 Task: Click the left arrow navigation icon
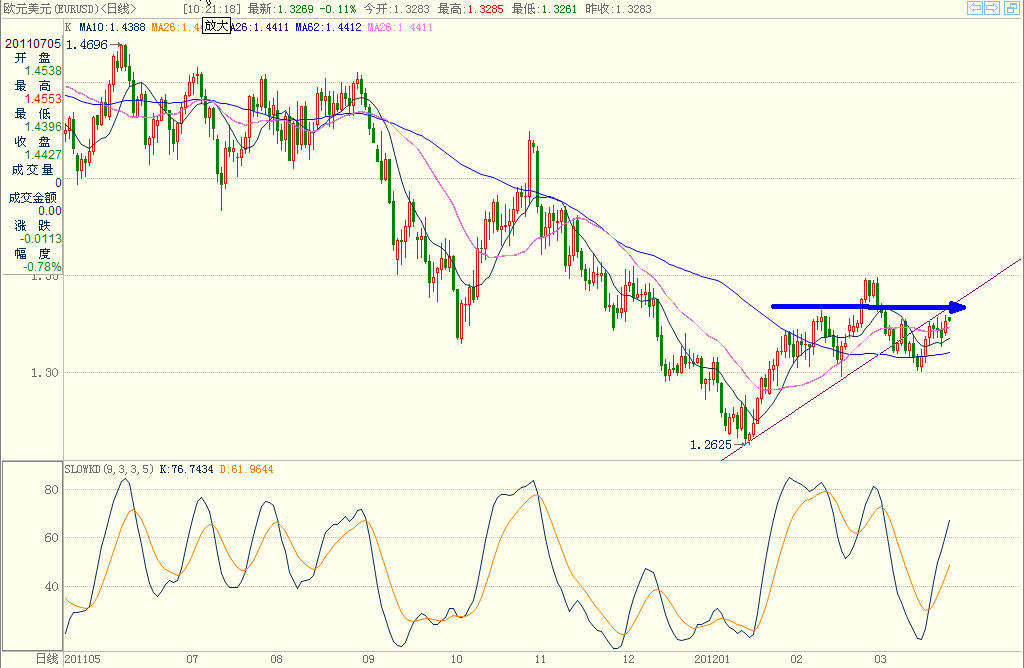(x=974, y=8)
